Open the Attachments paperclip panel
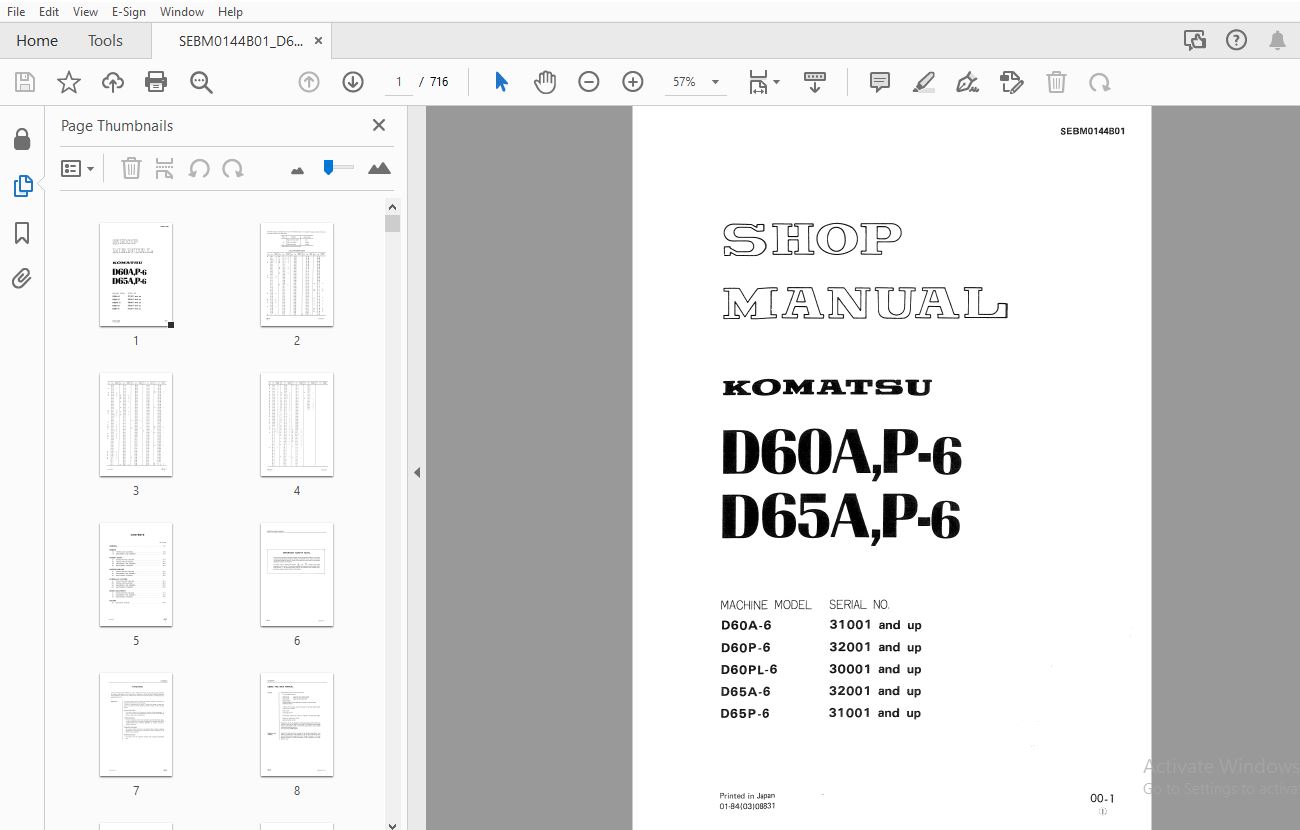Image resolution: width=1300 pixels, height=830 pixels. 22,279
